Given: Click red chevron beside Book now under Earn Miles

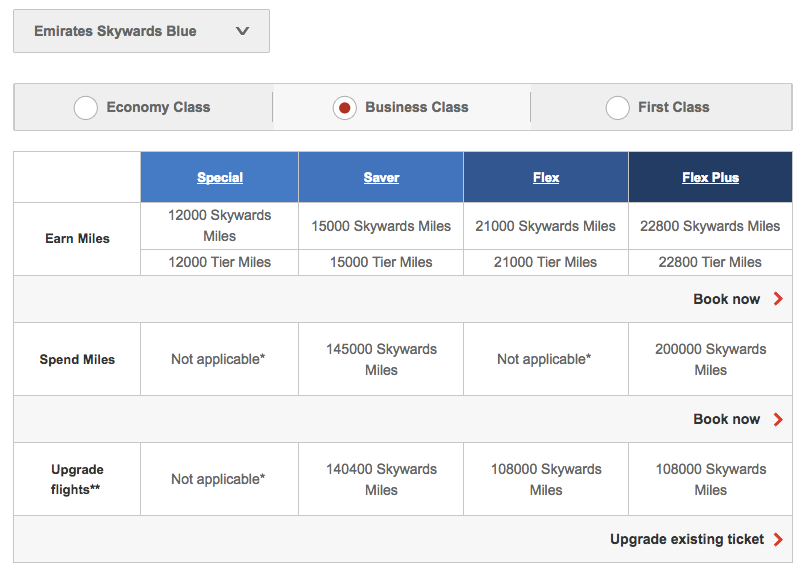Looking at the screenshot, I should tap(778, 299).
